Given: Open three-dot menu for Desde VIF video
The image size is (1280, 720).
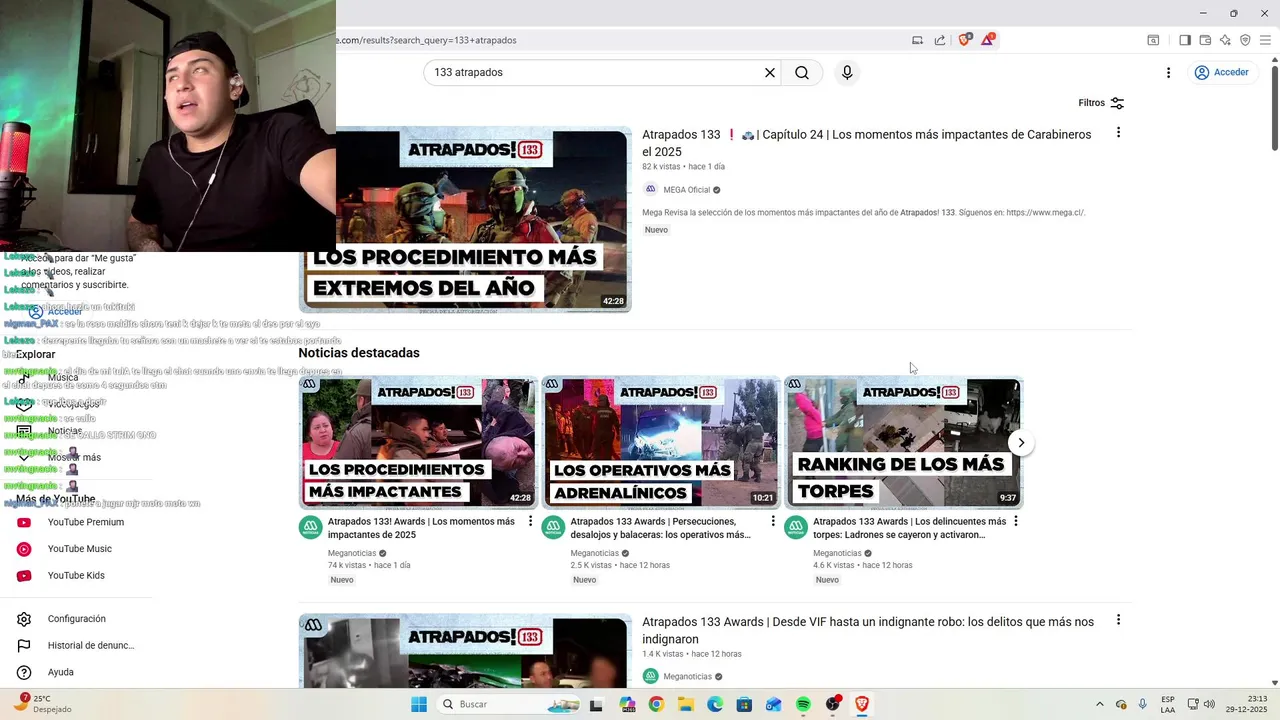Looking at the screenshot, I should tap(1118, 620).
